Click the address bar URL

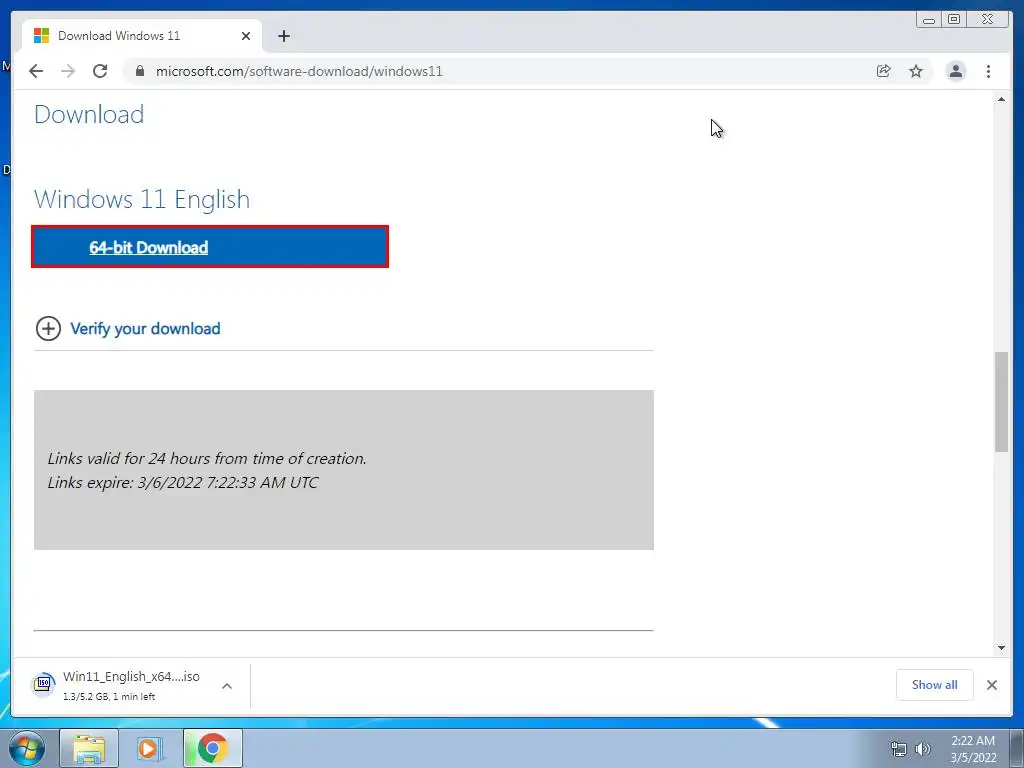coord(299,71)
